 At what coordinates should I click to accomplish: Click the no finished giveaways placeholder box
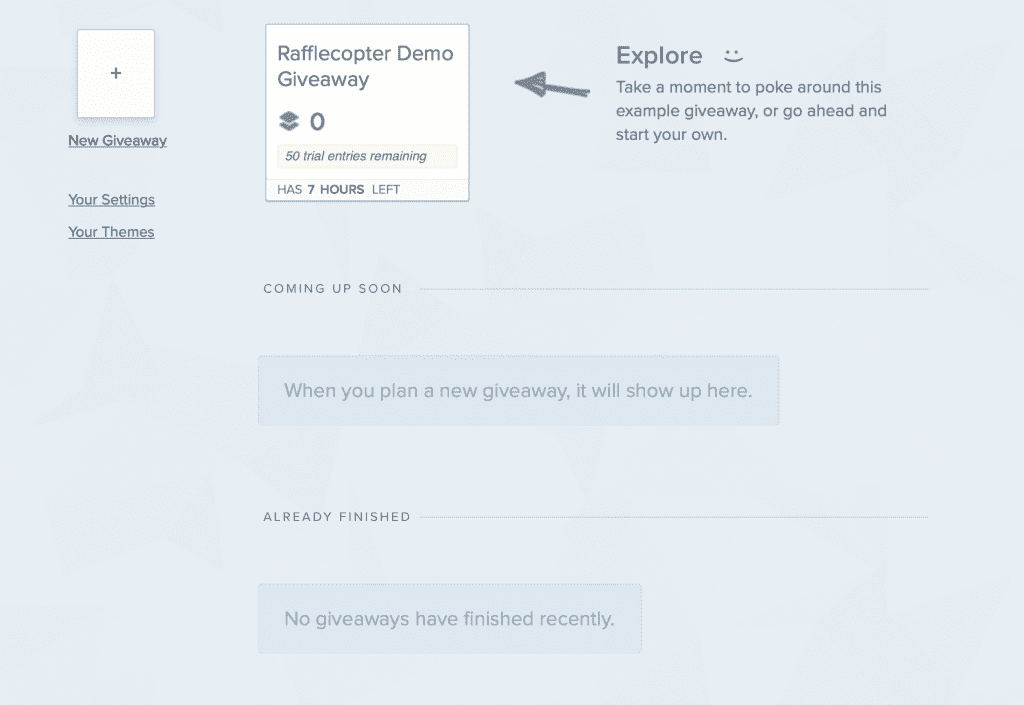[x=449, y=619]
